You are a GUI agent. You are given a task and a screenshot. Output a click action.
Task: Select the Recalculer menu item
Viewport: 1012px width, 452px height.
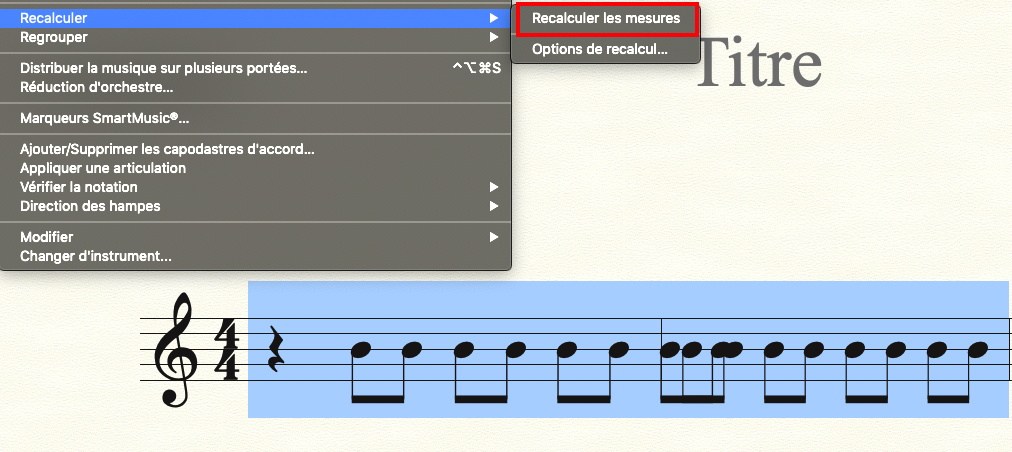point(255,18)
